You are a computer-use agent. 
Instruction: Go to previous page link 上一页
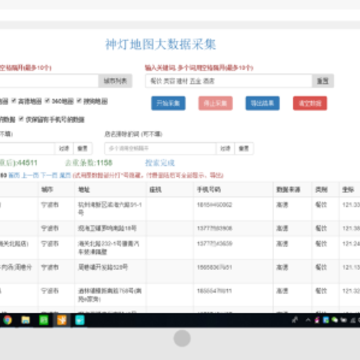30,175
